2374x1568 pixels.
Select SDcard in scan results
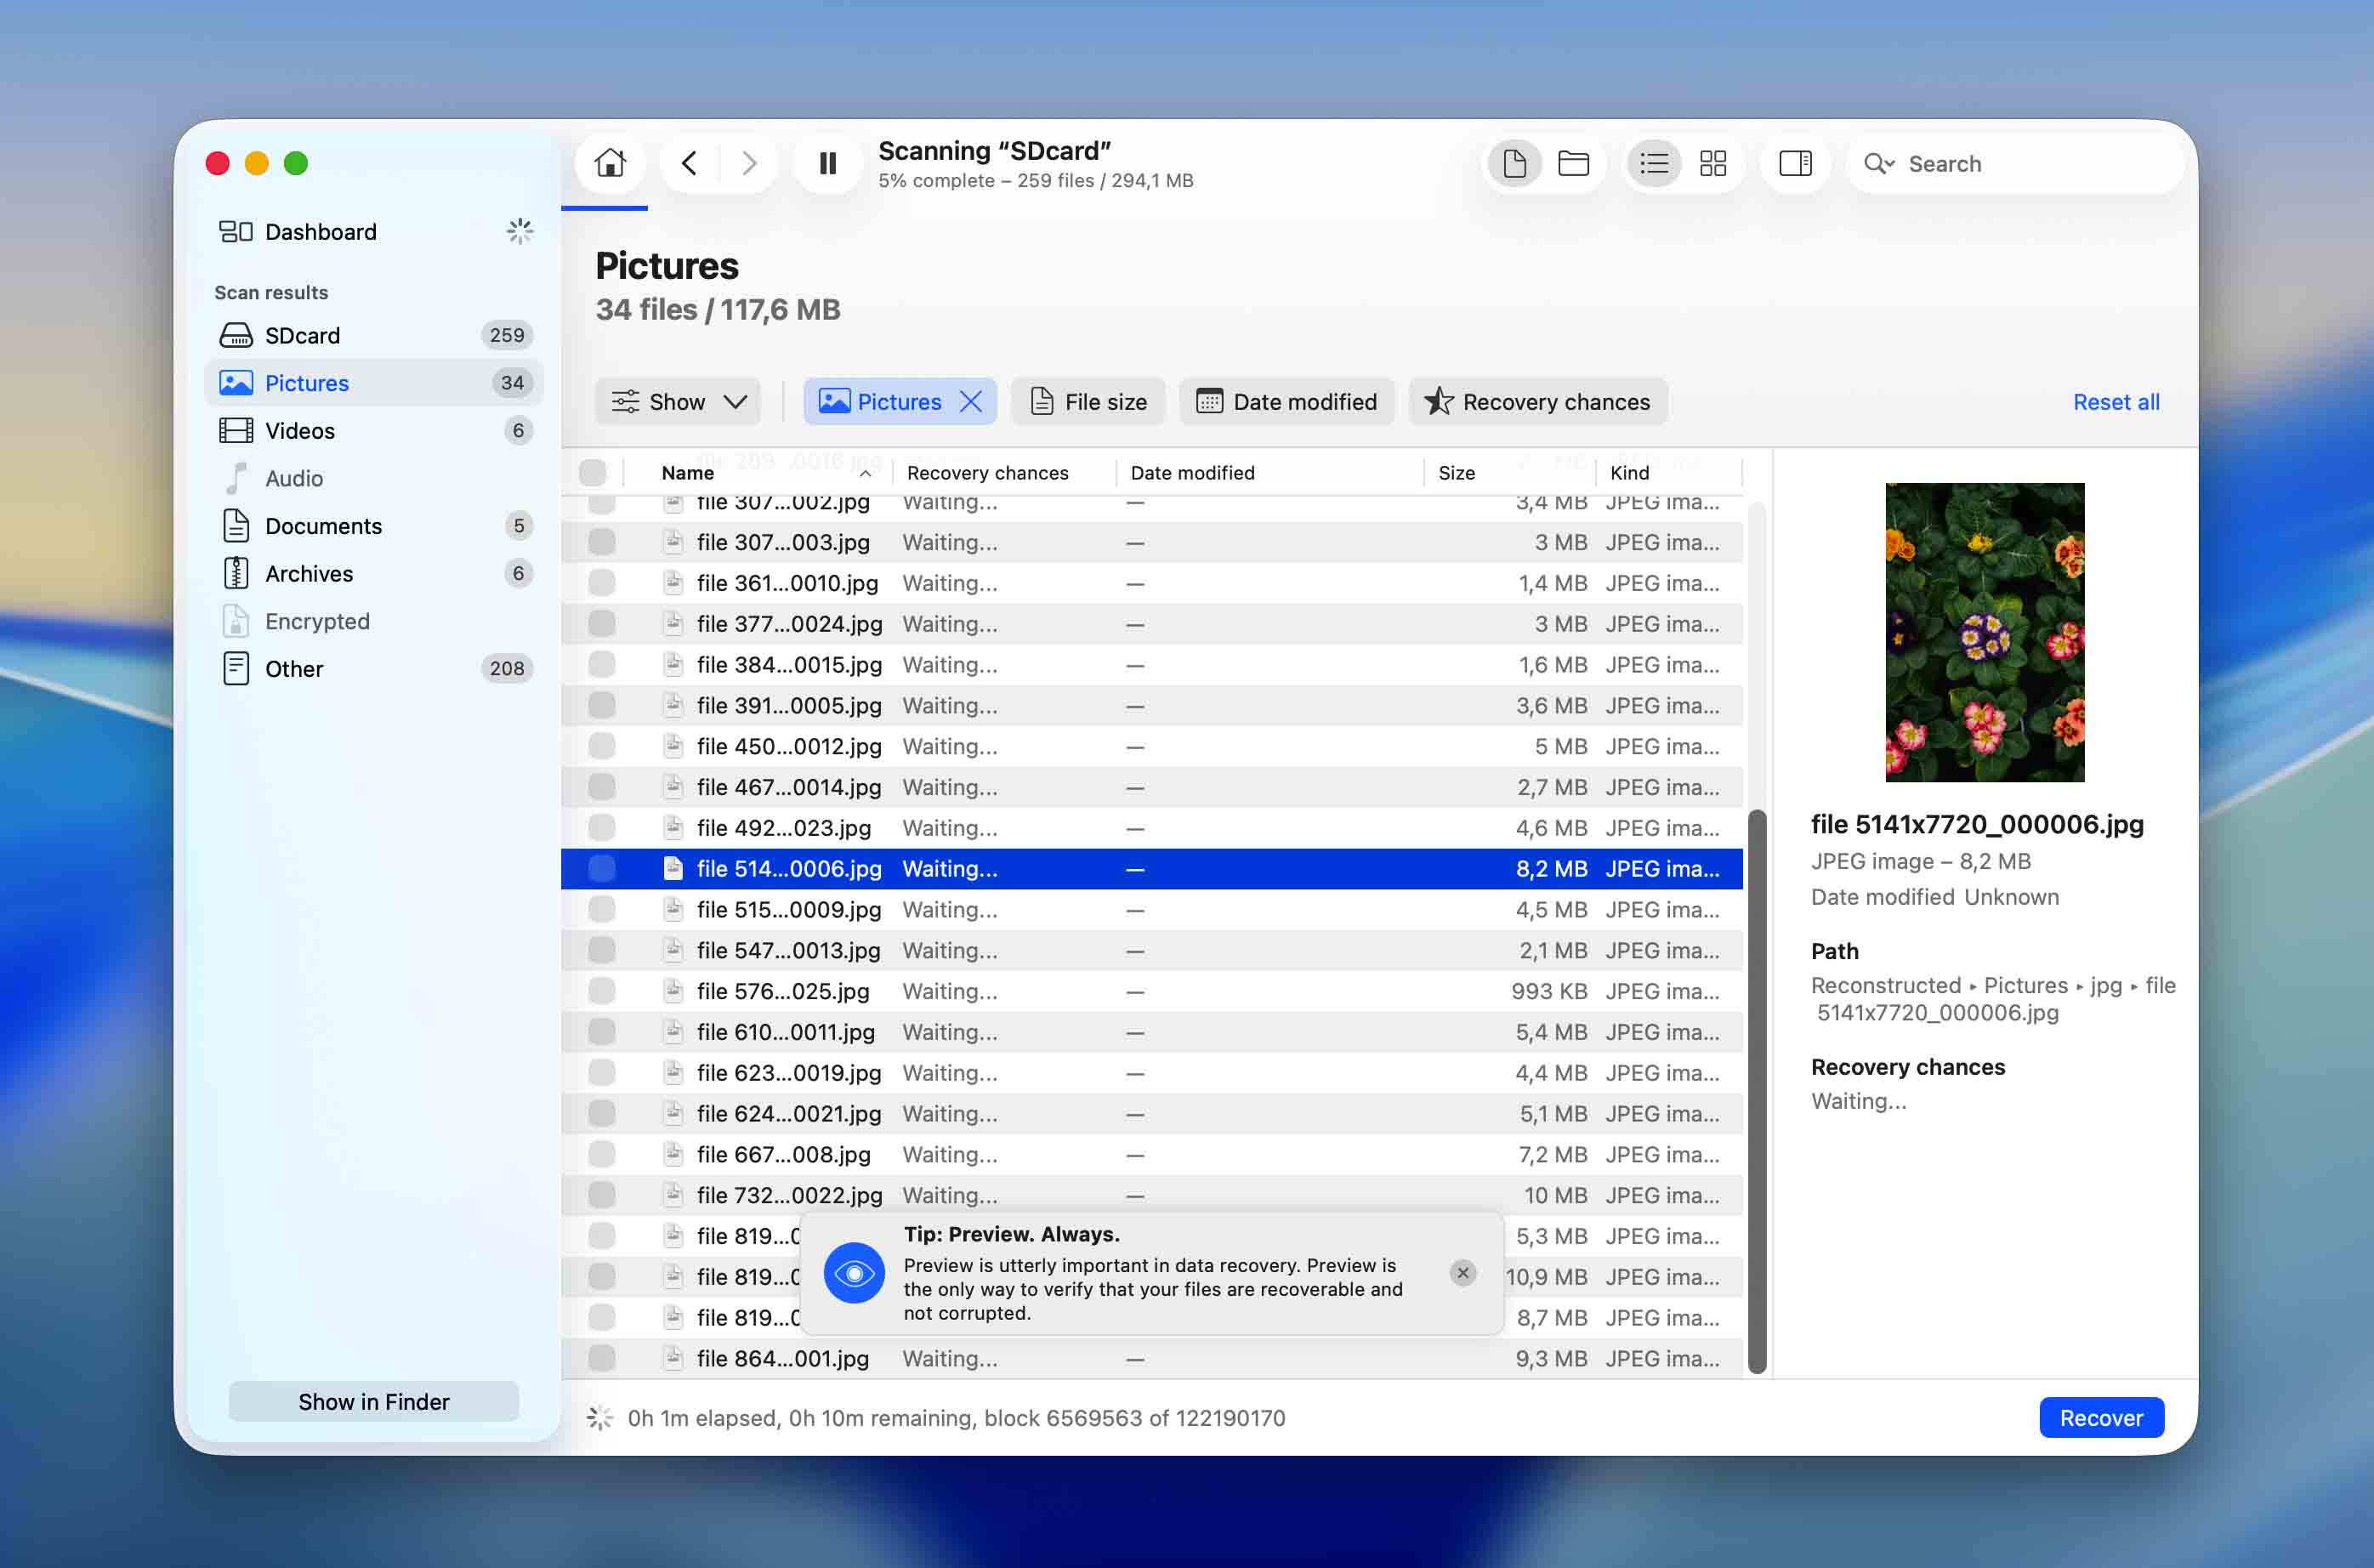coord(374,335)
